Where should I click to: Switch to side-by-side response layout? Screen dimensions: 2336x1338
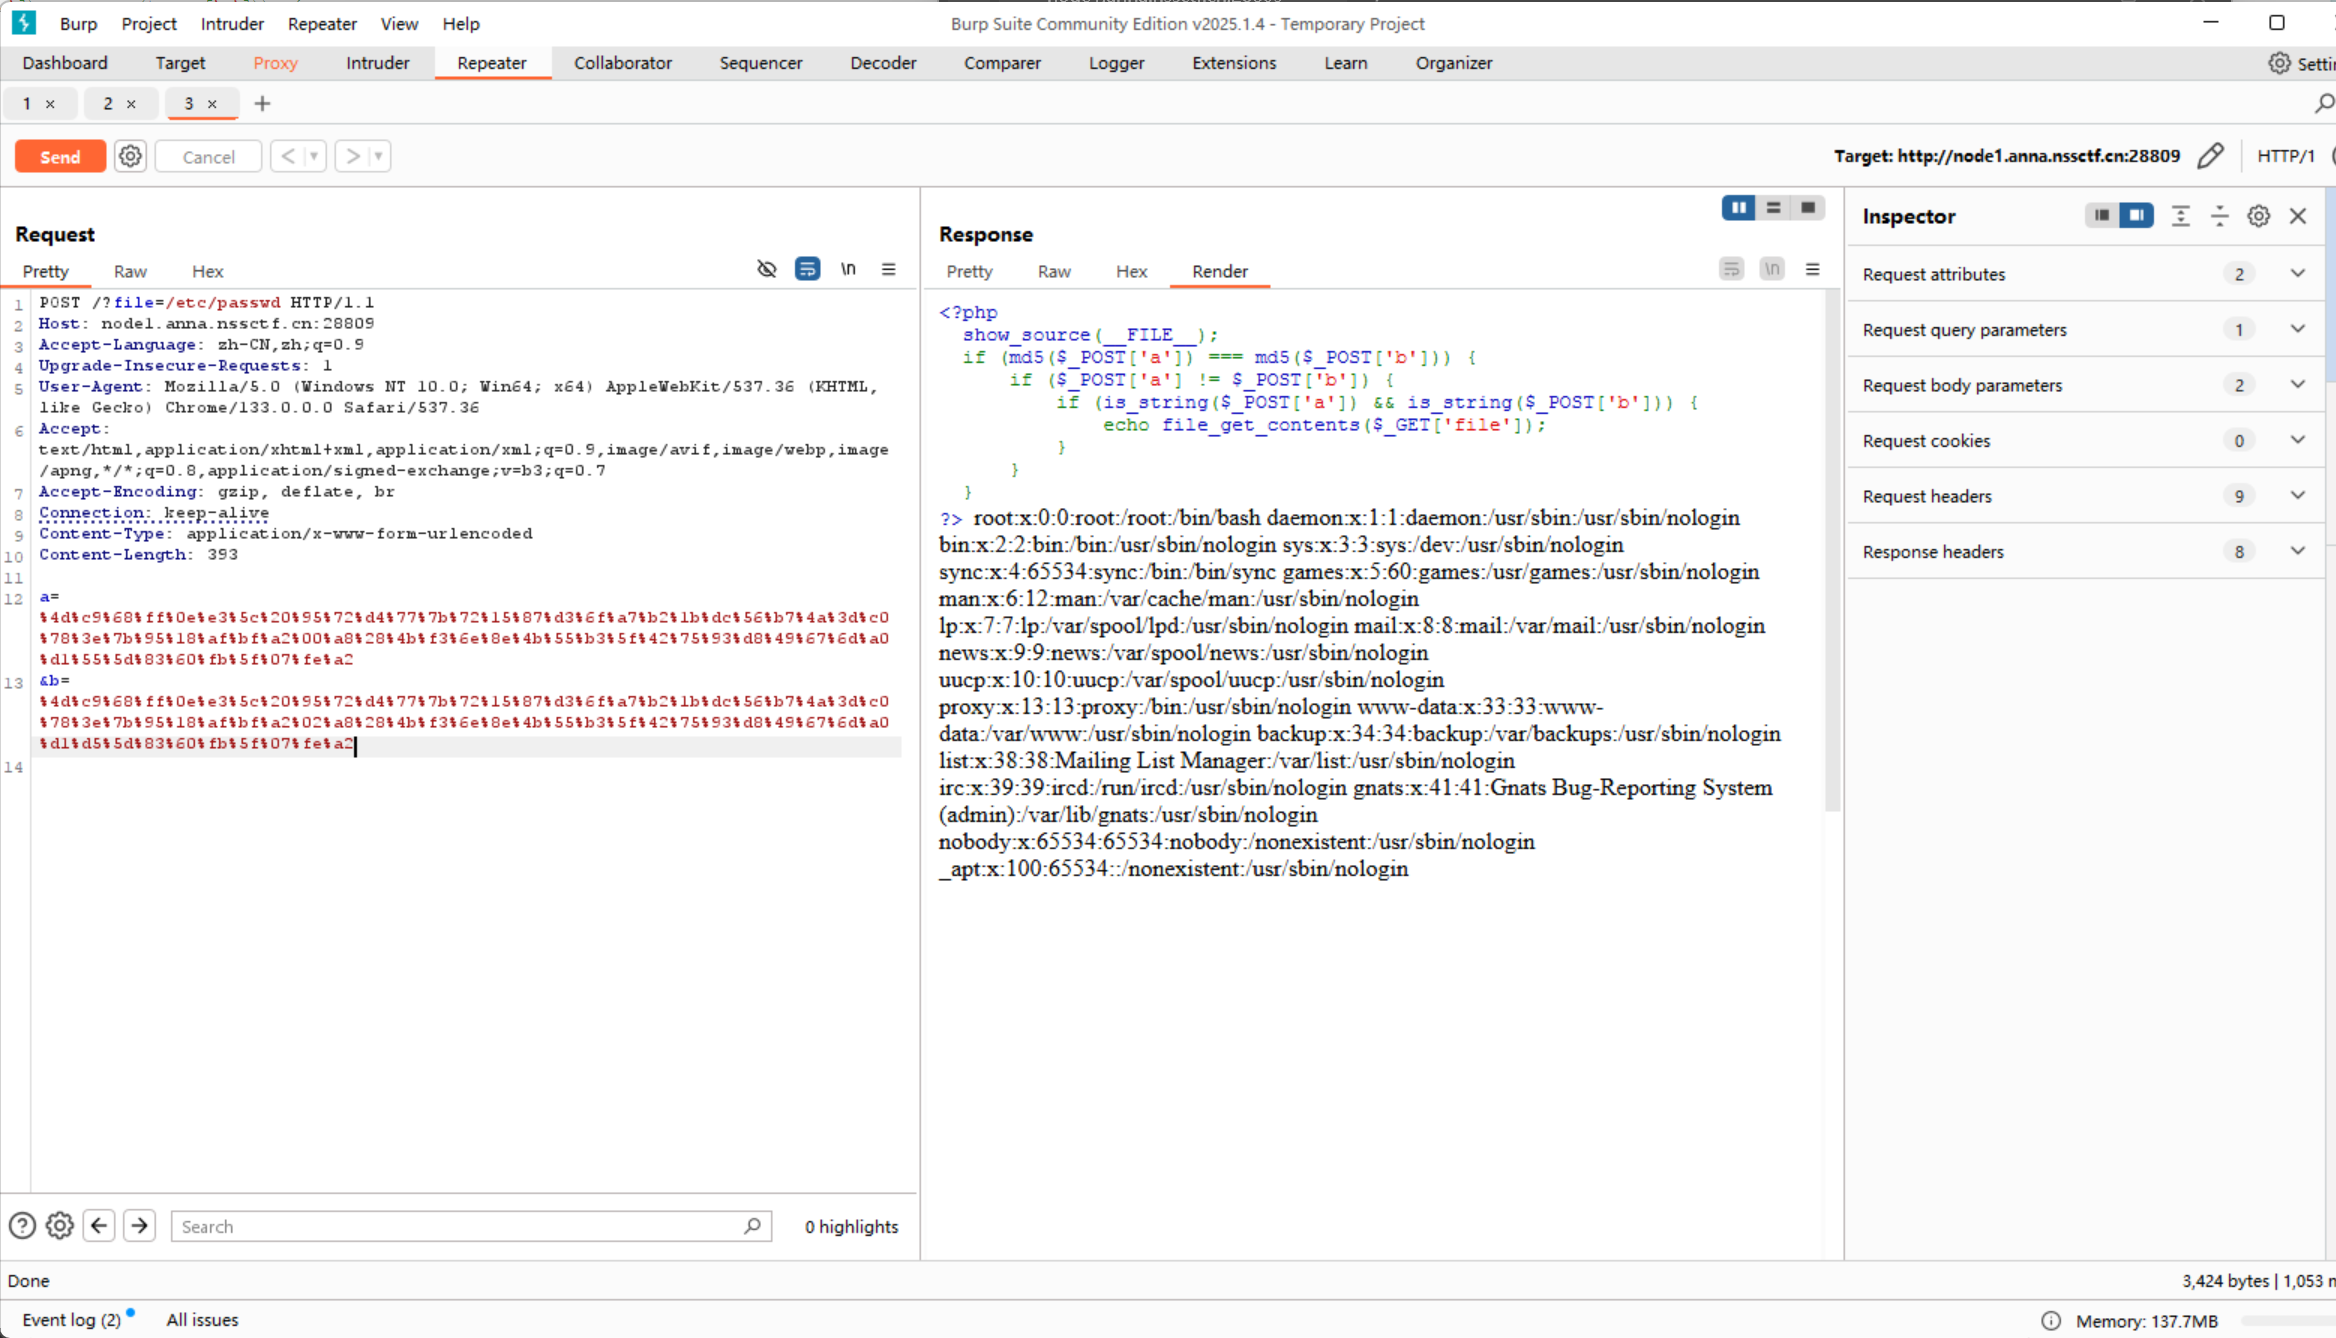tap(1738, 208)
